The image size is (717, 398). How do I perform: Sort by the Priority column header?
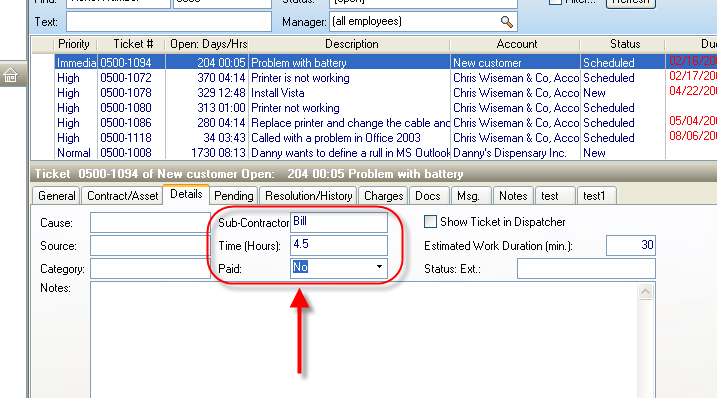[73, 44]
